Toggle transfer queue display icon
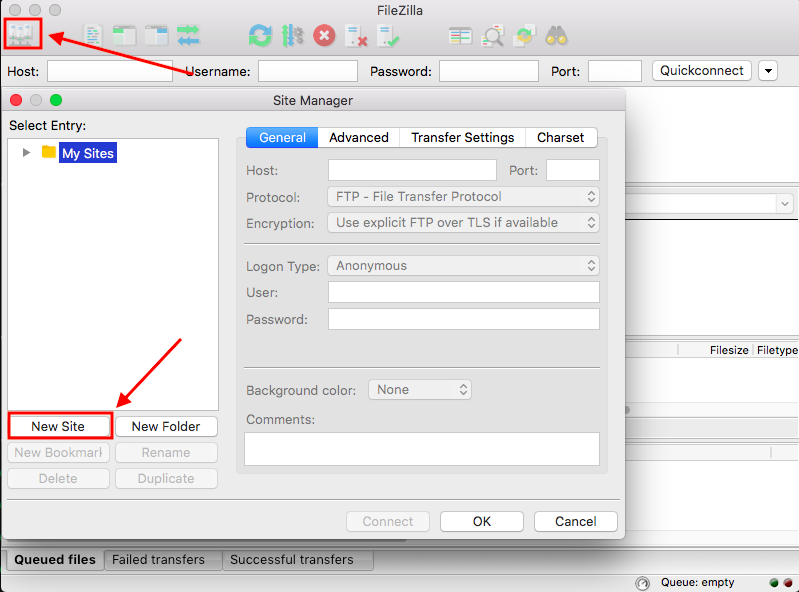This screenshot has height=592, width=799. point(188,36)
